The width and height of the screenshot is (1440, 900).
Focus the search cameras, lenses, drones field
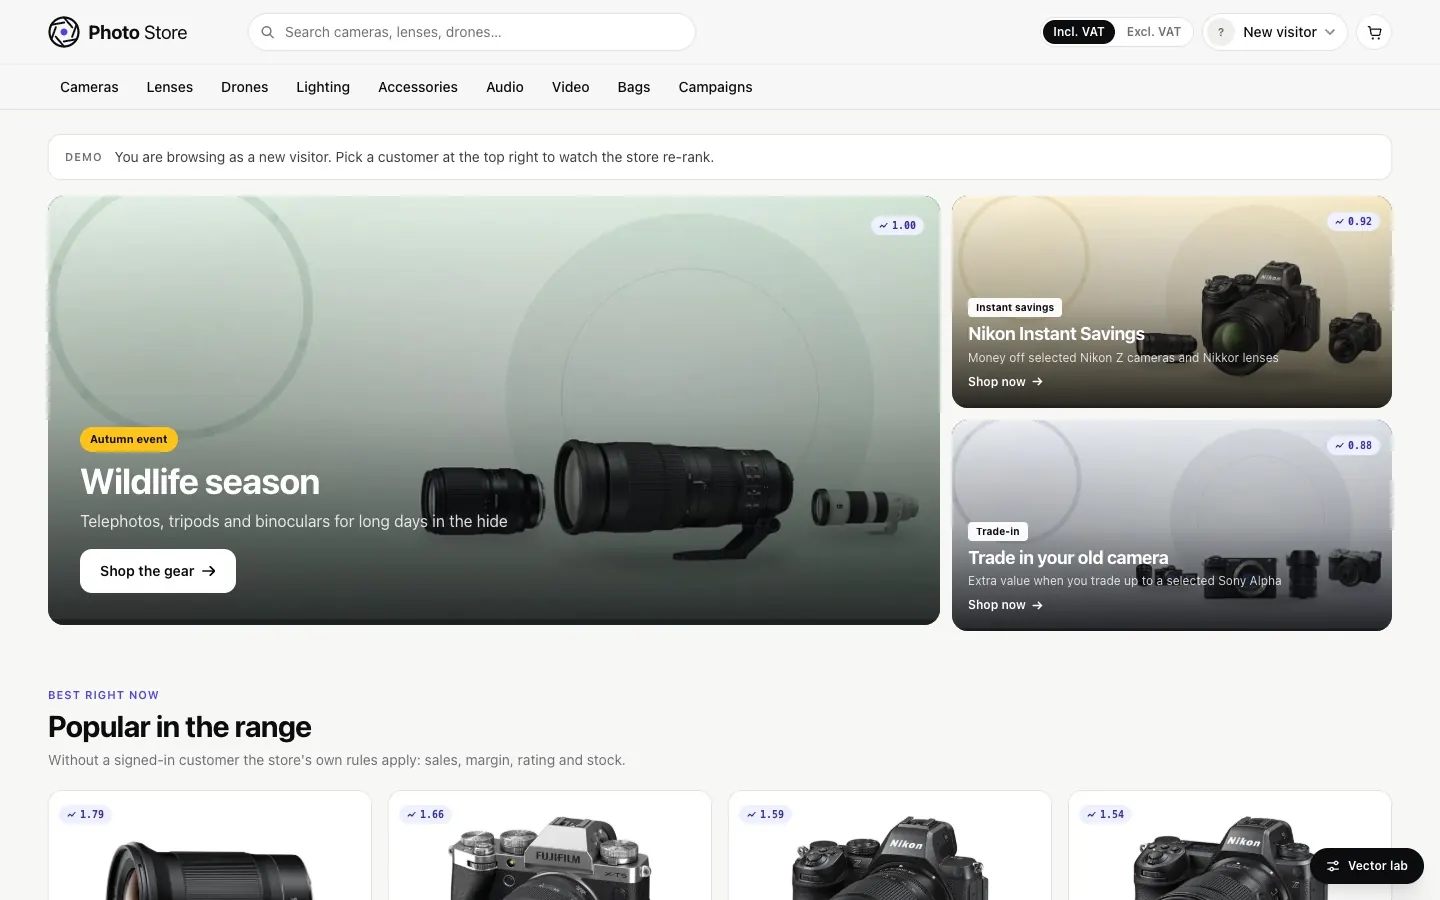(472, 32)
